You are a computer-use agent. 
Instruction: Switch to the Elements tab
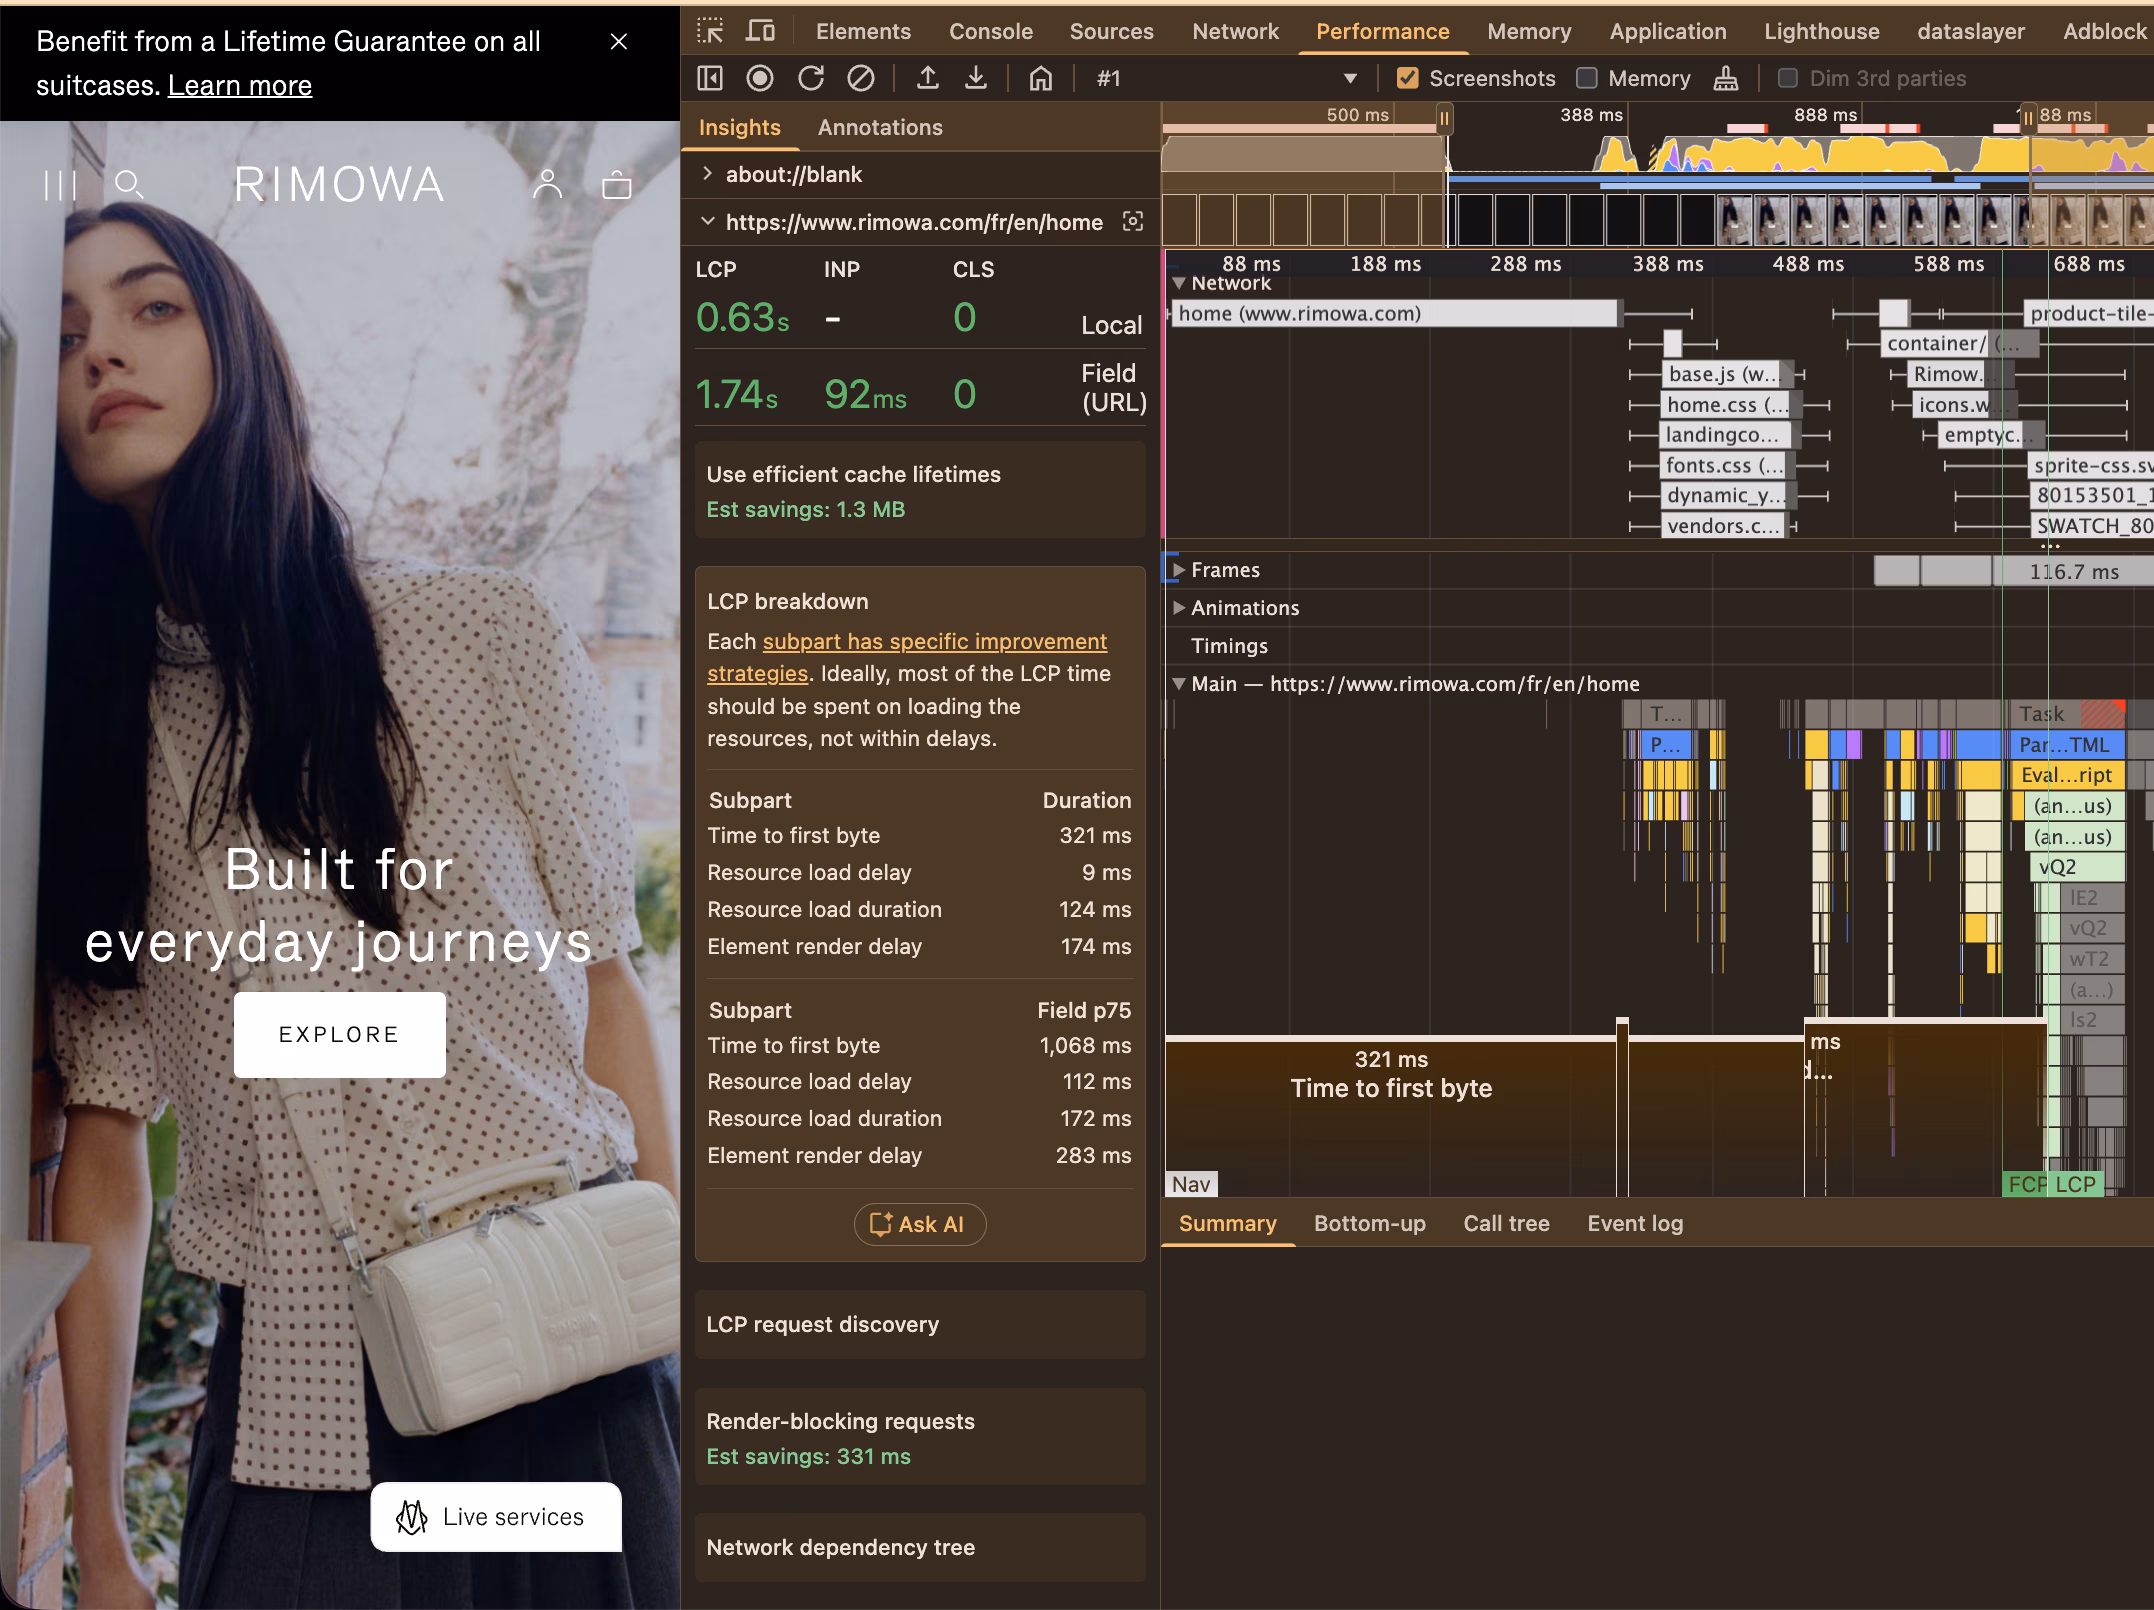863,31
